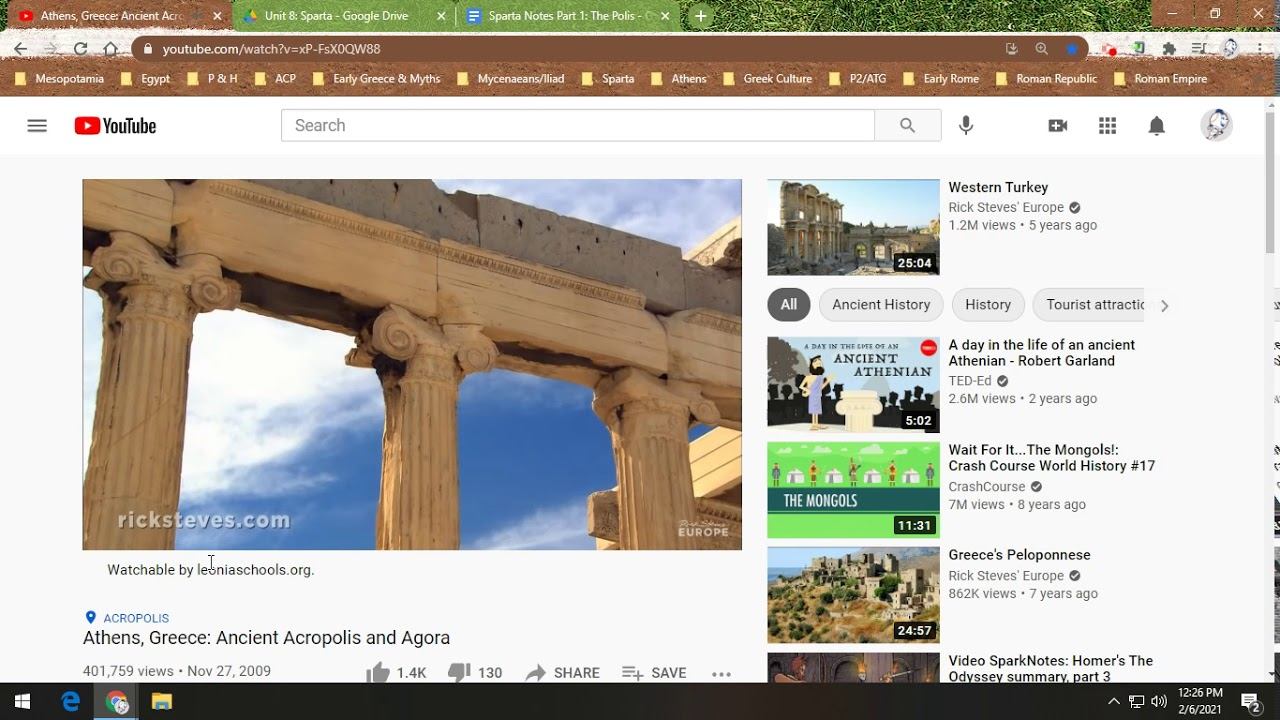Click the video player to pause

(x=412, y=364)
